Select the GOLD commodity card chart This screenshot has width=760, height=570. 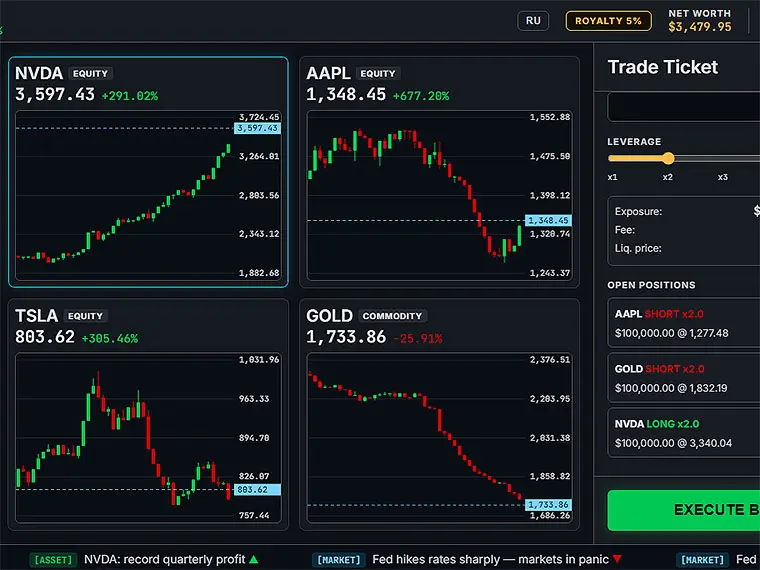439,438
